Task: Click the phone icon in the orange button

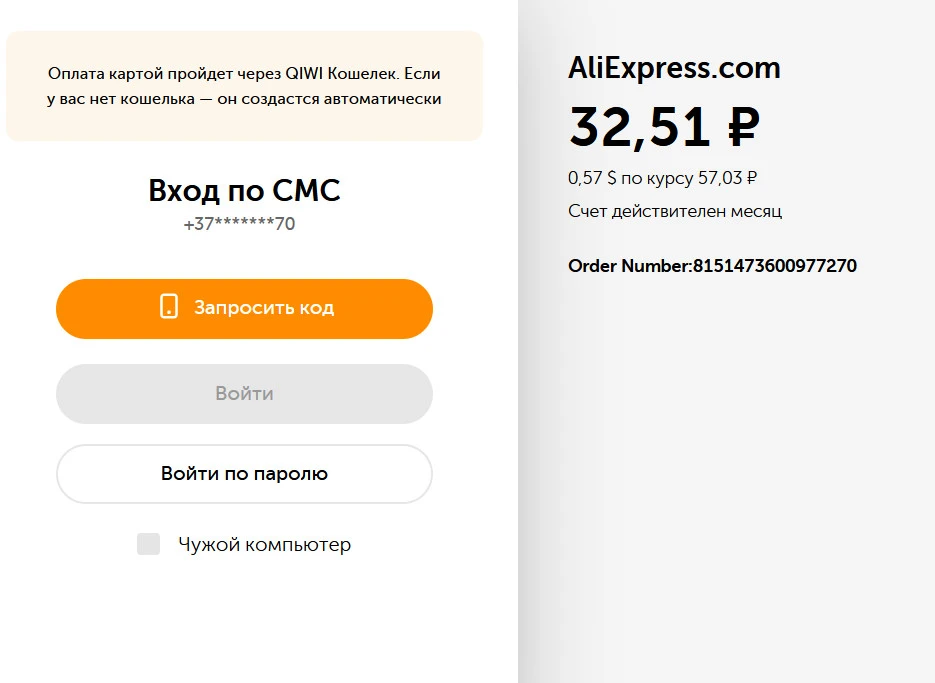Action: click(x=169, y=307)
